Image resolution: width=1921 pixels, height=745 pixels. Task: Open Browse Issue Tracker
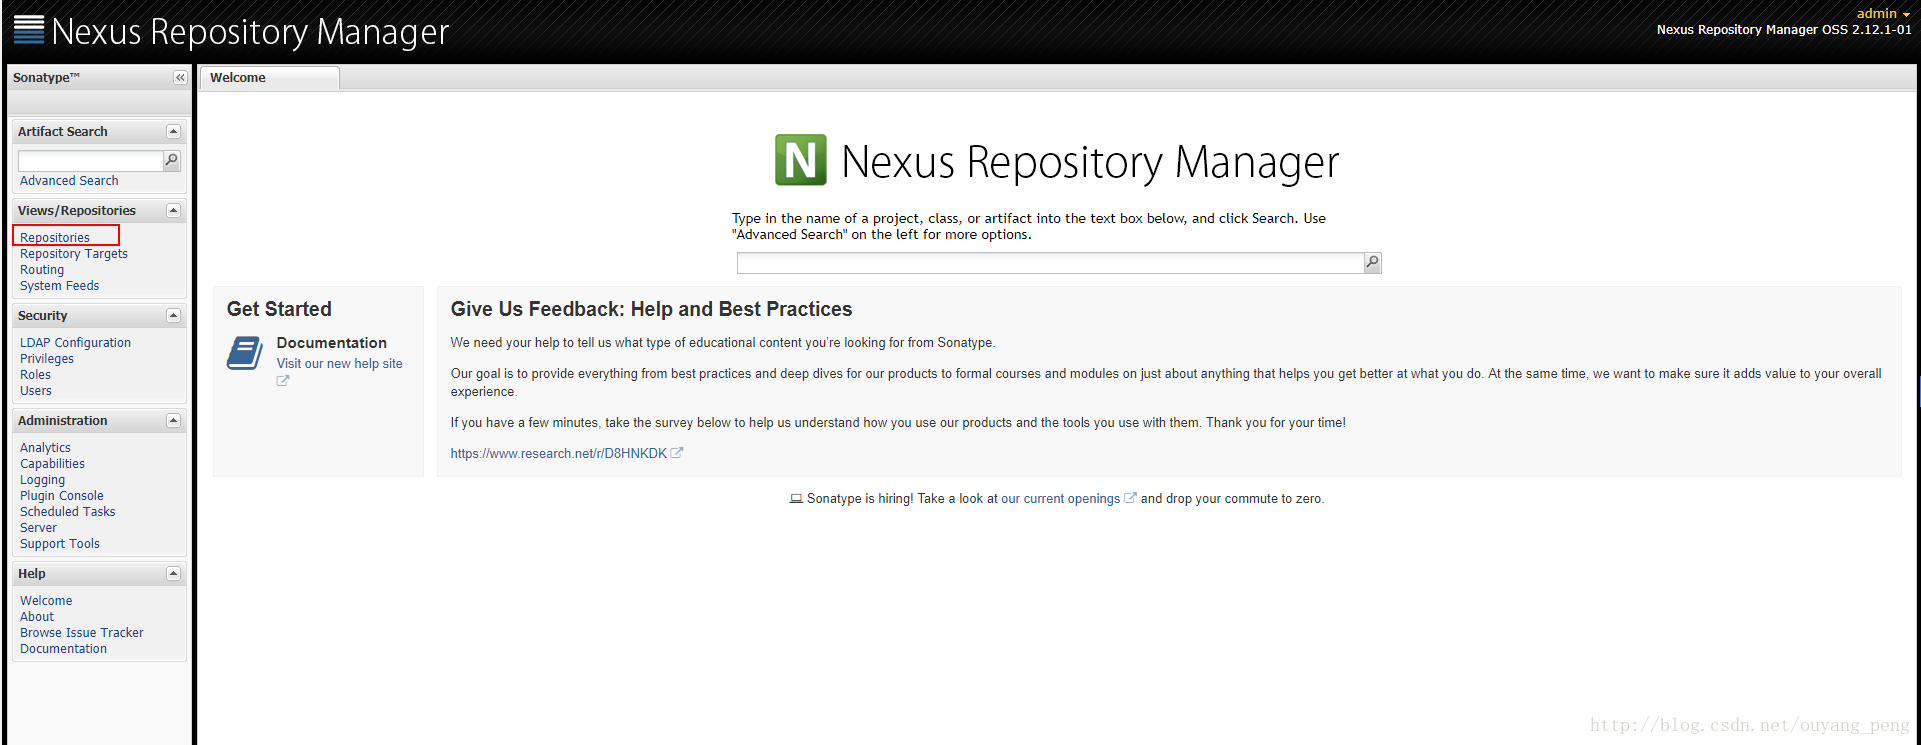coord(82,633)
